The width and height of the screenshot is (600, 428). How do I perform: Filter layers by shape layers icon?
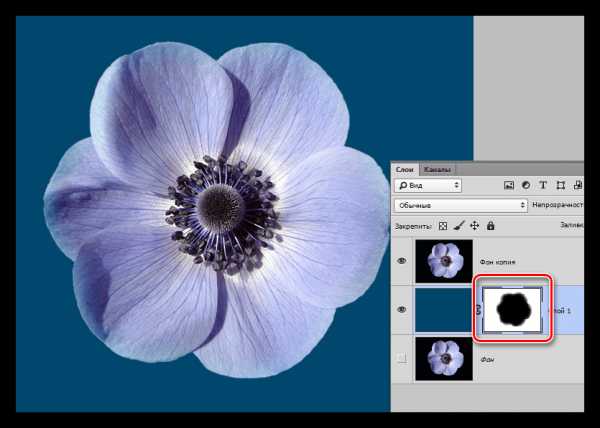[561, 186]
